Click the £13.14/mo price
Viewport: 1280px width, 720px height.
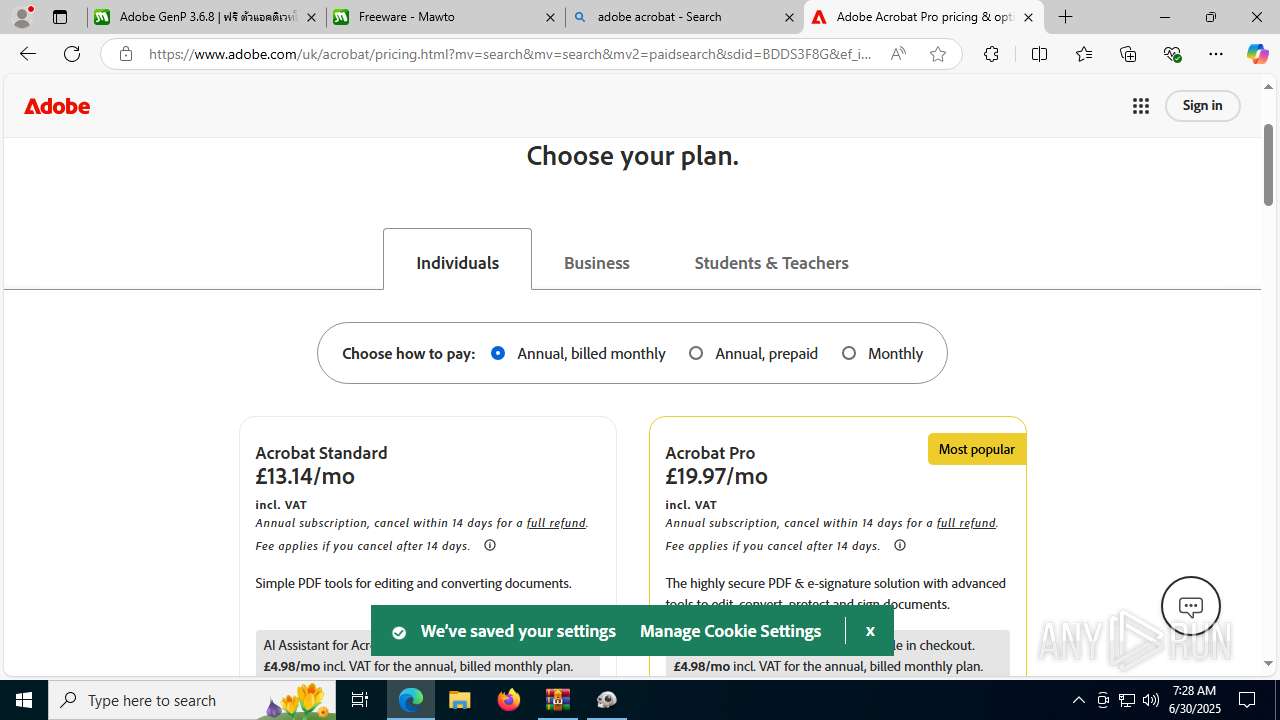[305, 476]
